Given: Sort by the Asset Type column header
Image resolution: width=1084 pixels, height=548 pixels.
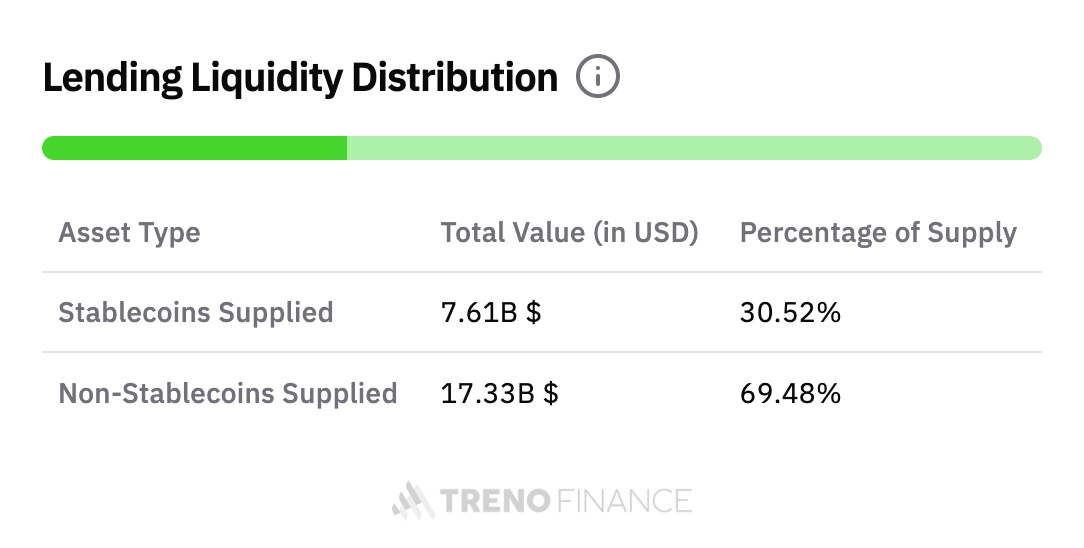Looking at the screenshot, I should tap(129, 233).
